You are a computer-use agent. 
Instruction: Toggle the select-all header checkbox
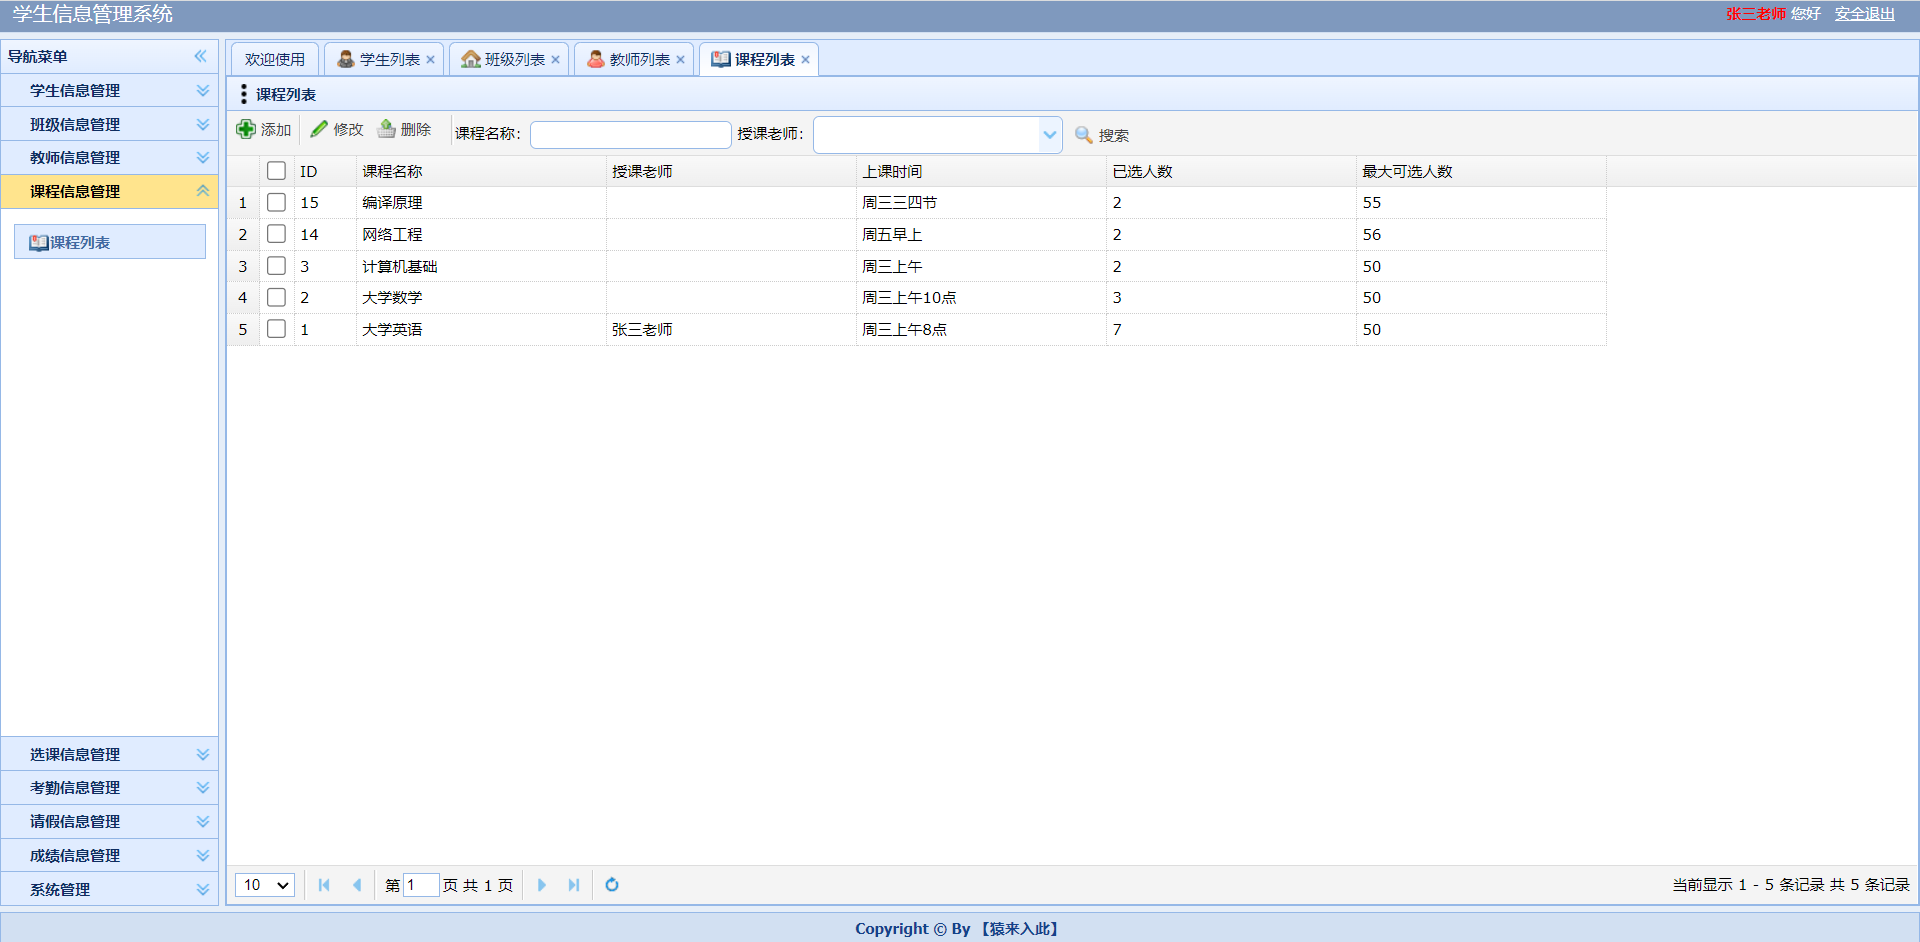click(277, 171)
